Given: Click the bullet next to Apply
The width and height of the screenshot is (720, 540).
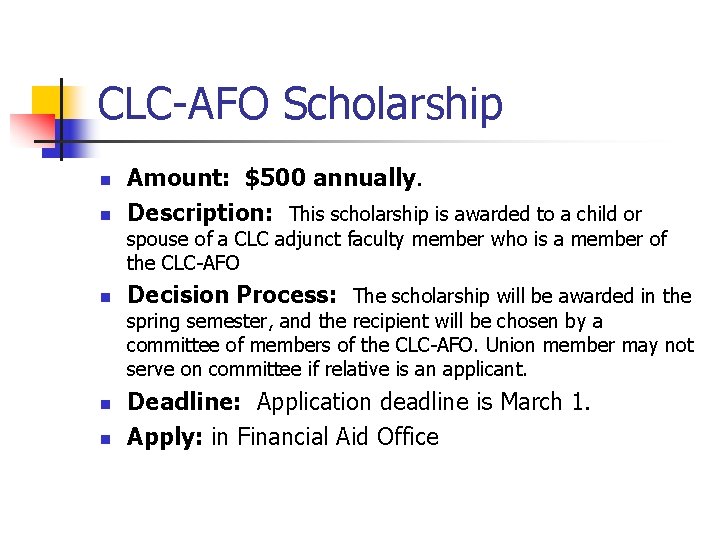Looking at the screenshot, I should coord(104,439).
